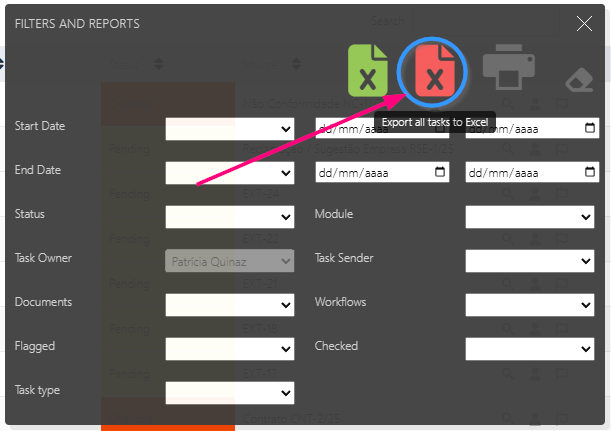Expand the Task type dropdown
Screen dimensions: 611x431
click(x=230, y=393)
